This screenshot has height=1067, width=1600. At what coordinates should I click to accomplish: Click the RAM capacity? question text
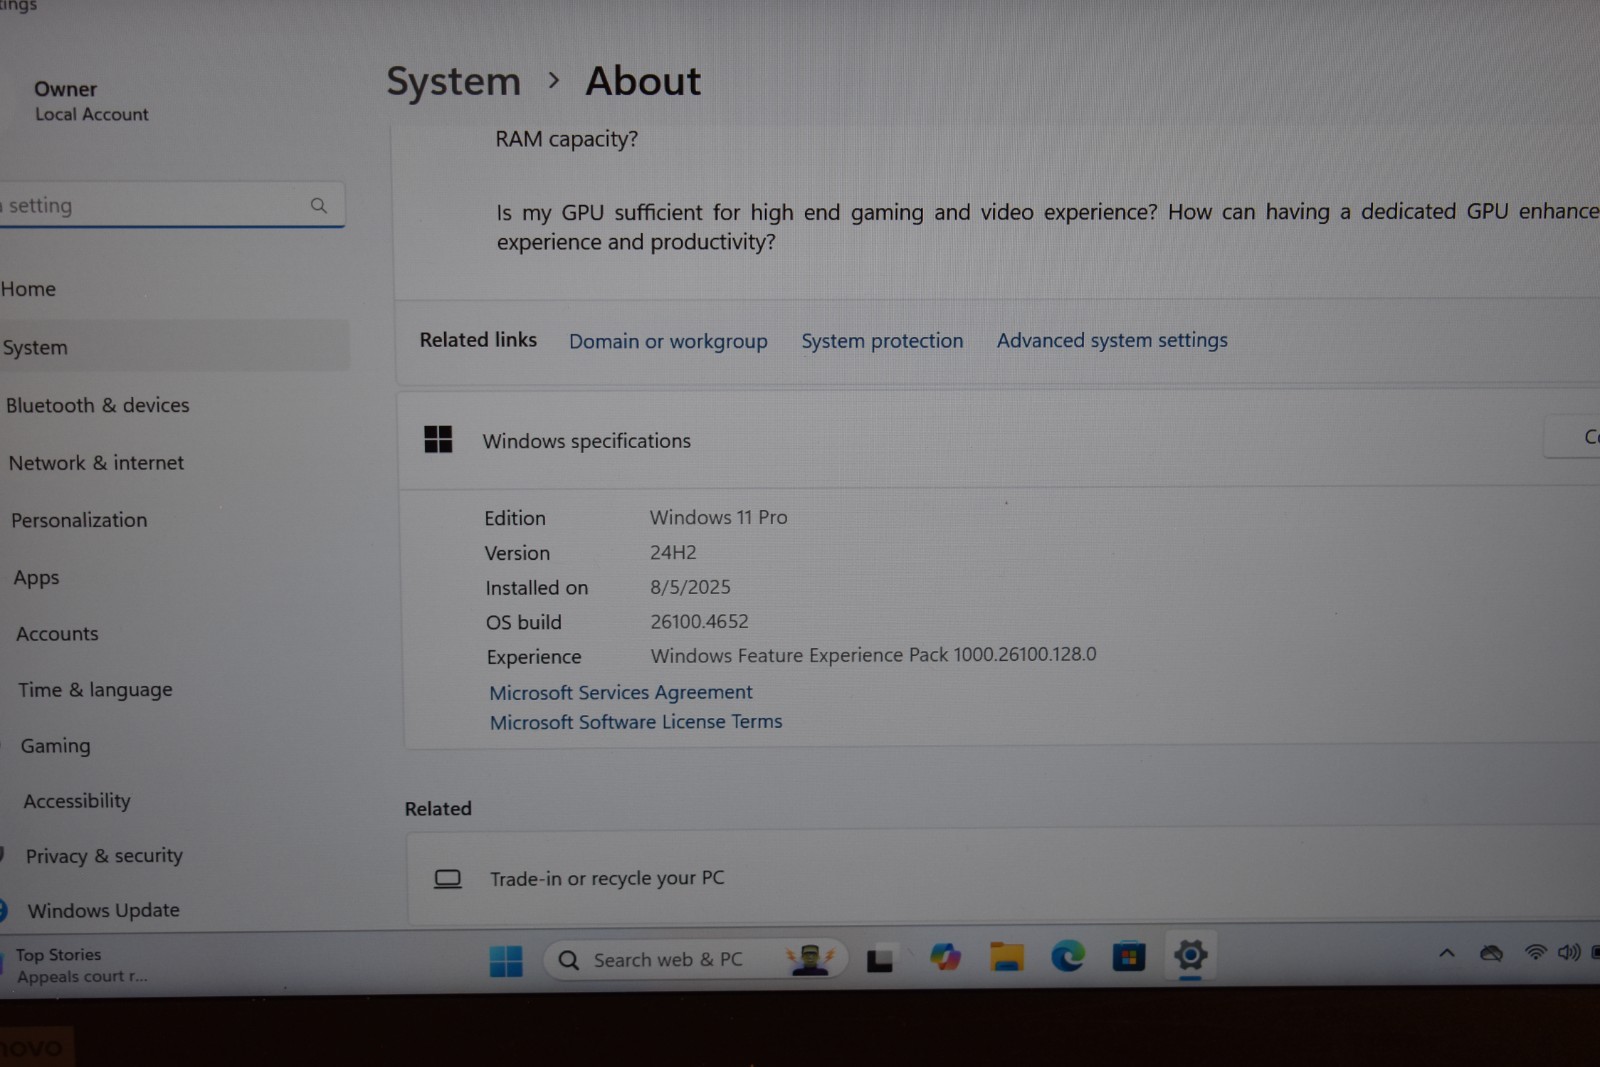click(x=566, y=139)
